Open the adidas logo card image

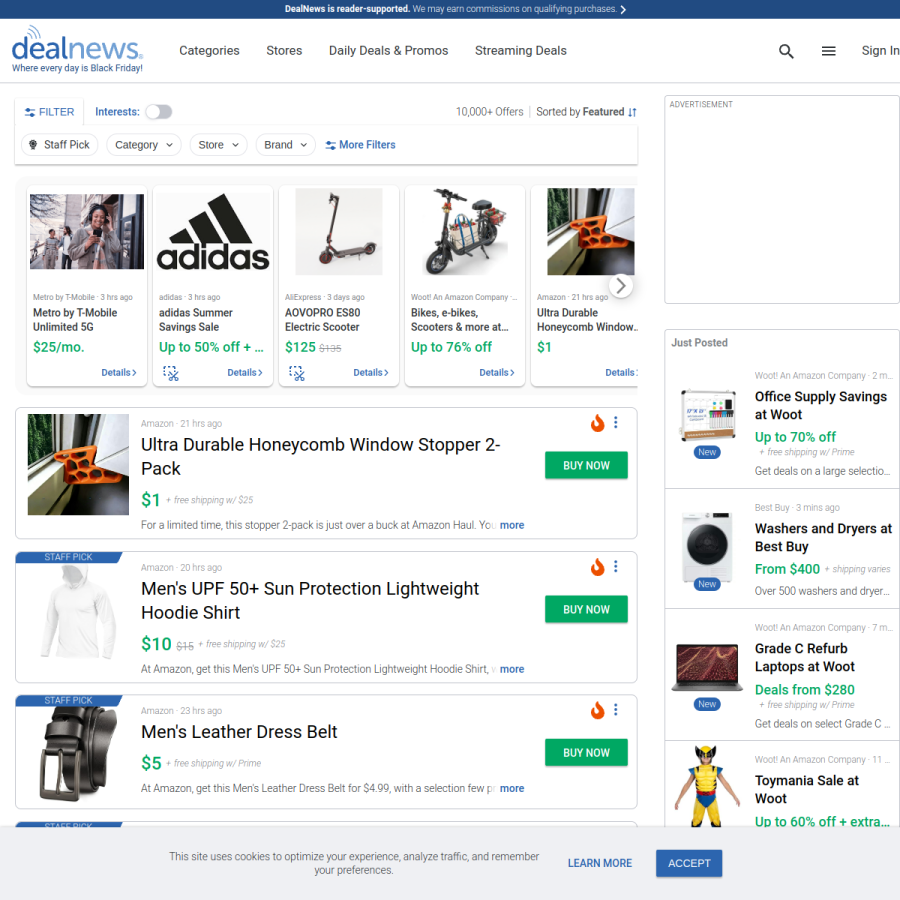point(213,232)
